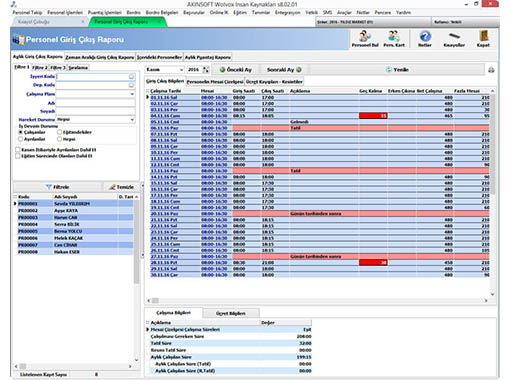This screenshot has height=380, width=510.
Task: Open the Bordro Belgeleri menu
Action: pos(162,12)
